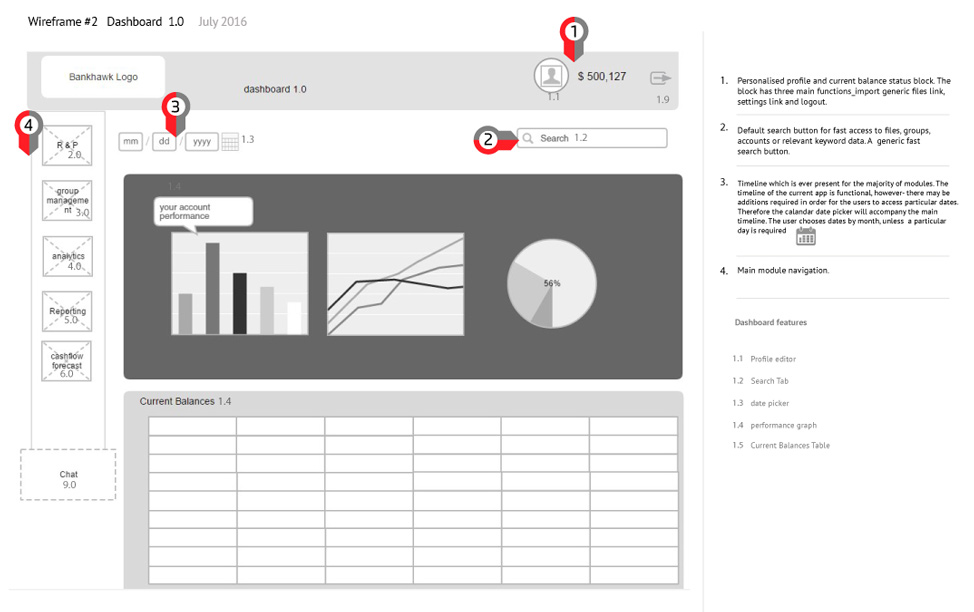Open the cashflow forecast module icon
The image size is (974, 612).
[x=67, y=361]
